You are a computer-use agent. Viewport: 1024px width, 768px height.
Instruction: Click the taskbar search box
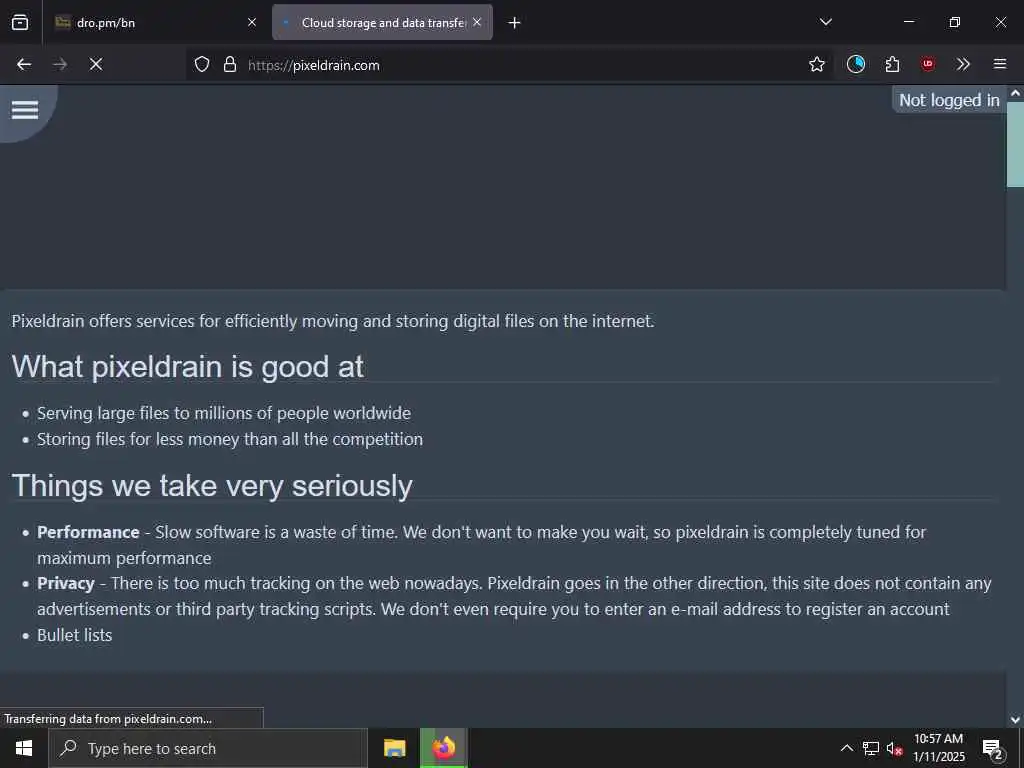208,748
